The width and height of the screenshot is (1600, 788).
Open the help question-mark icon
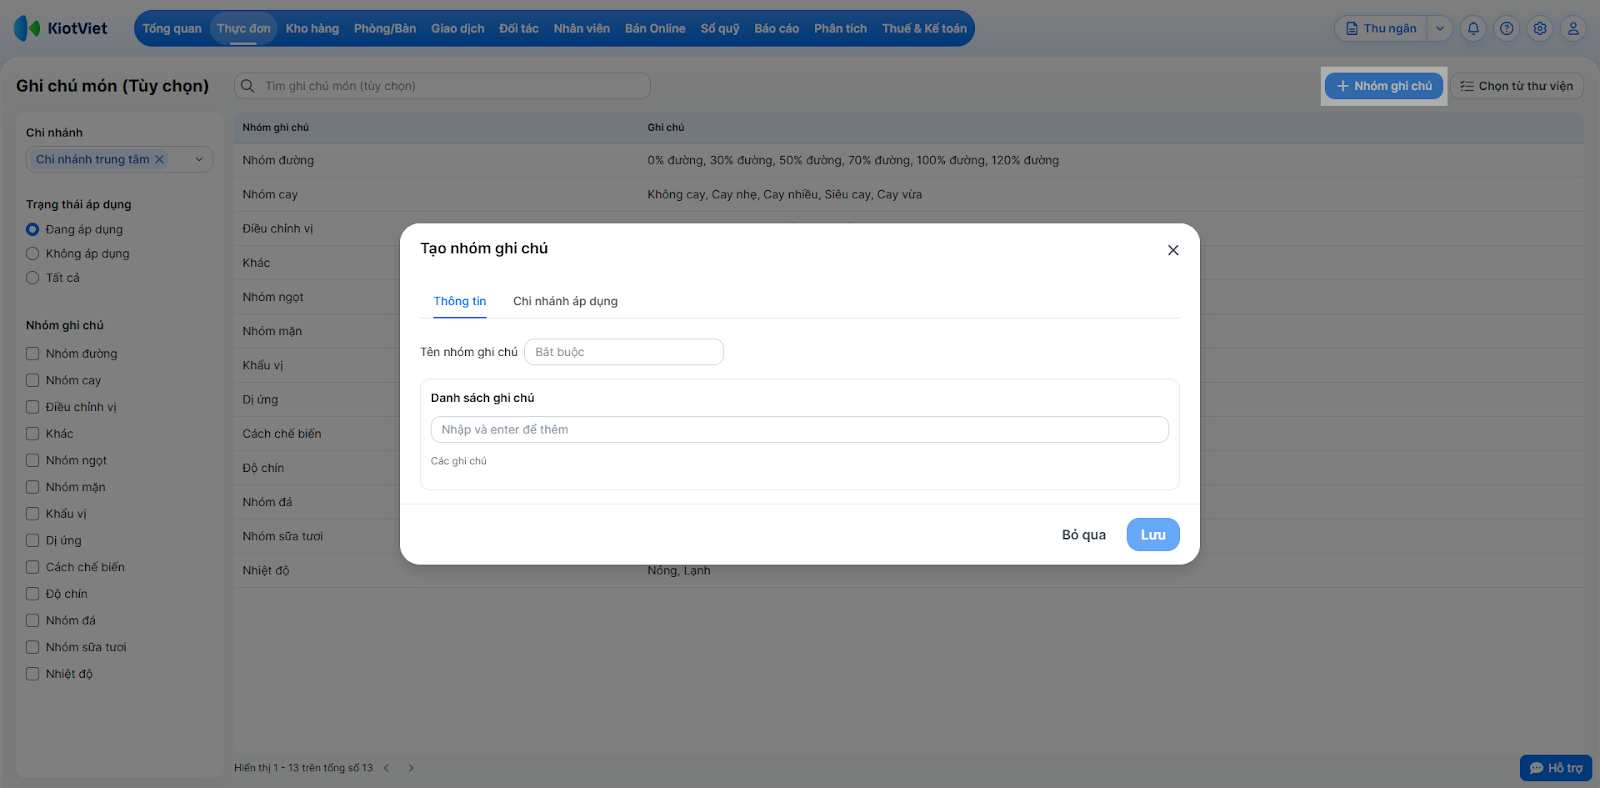point(1507,28)
